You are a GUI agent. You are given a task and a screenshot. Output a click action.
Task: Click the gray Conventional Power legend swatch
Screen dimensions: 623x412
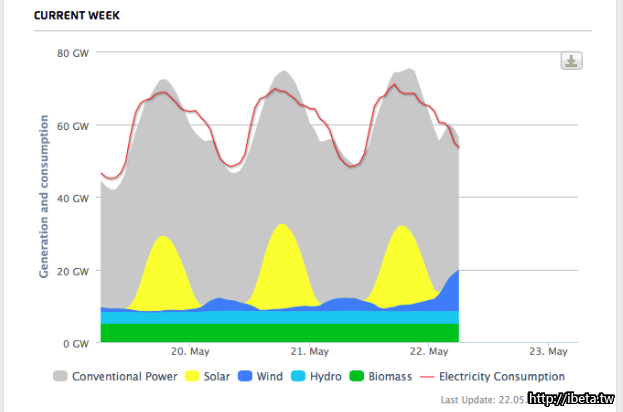click(59, 377)
